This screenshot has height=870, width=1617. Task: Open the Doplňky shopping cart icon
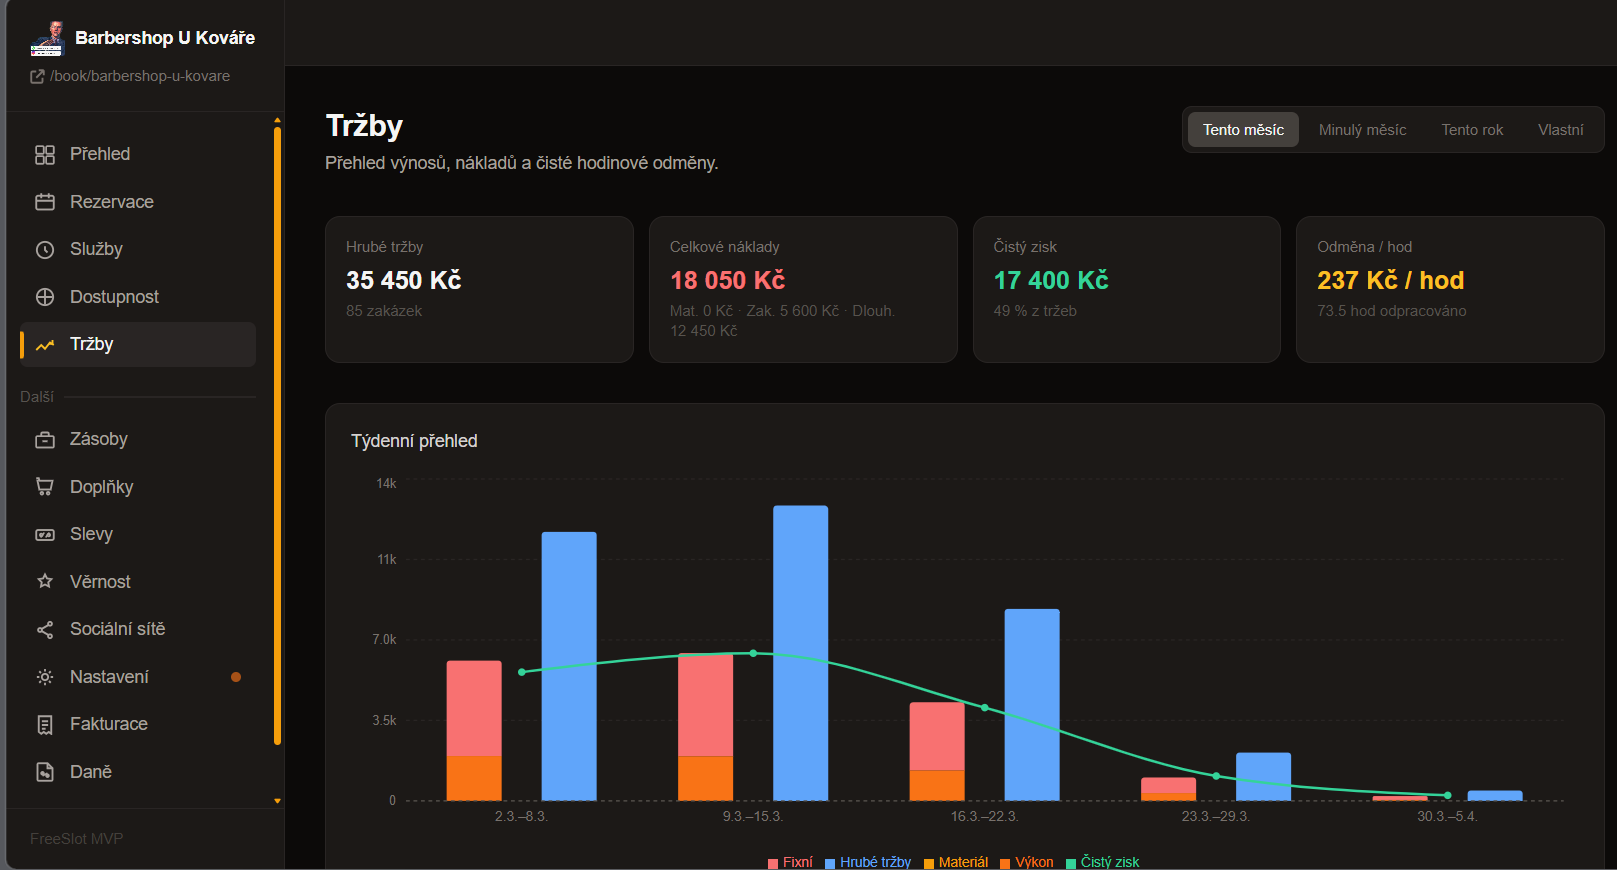(x=45, y=487)
